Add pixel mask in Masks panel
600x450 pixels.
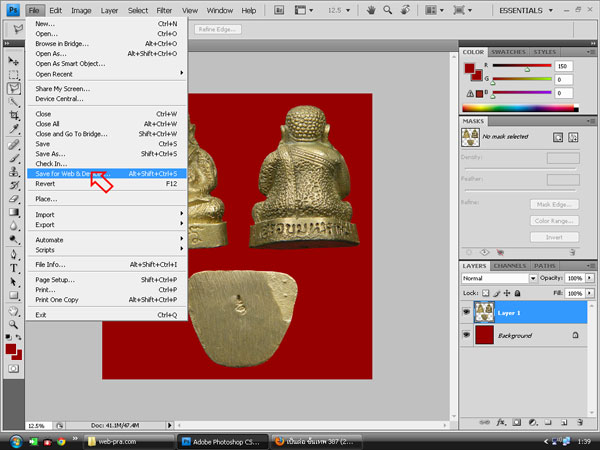coord(558,137)
